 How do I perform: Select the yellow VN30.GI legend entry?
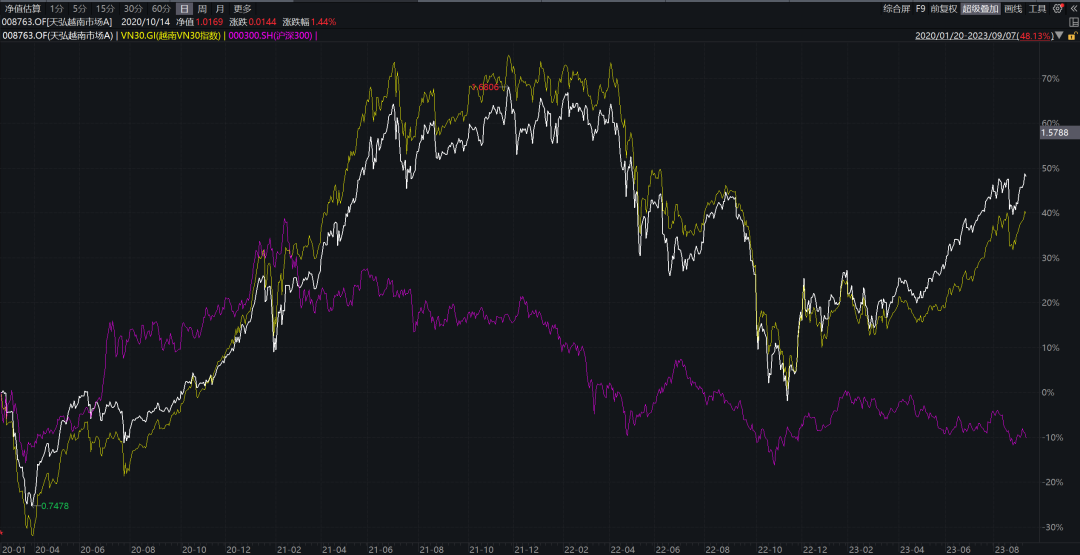(x=170, y=36)
